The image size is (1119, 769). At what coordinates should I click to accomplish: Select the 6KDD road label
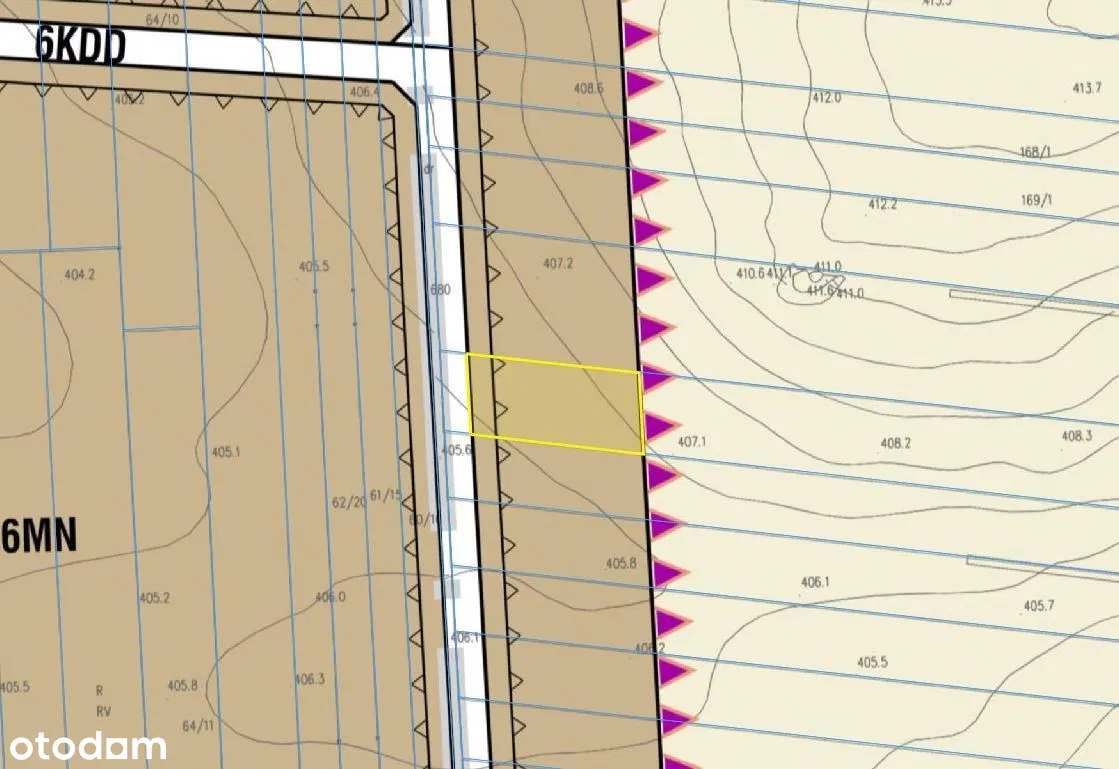click(80, 46)
